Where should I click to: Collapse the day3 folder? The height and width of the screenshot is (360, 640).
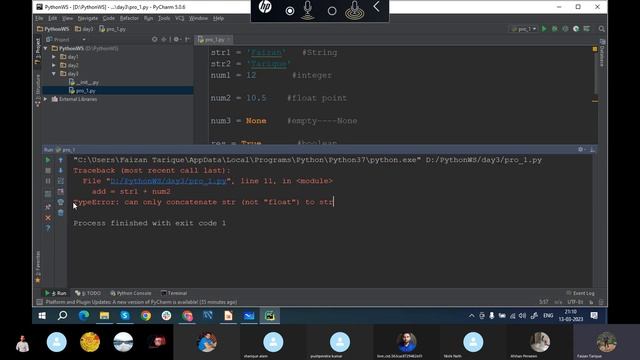[54, 74]
